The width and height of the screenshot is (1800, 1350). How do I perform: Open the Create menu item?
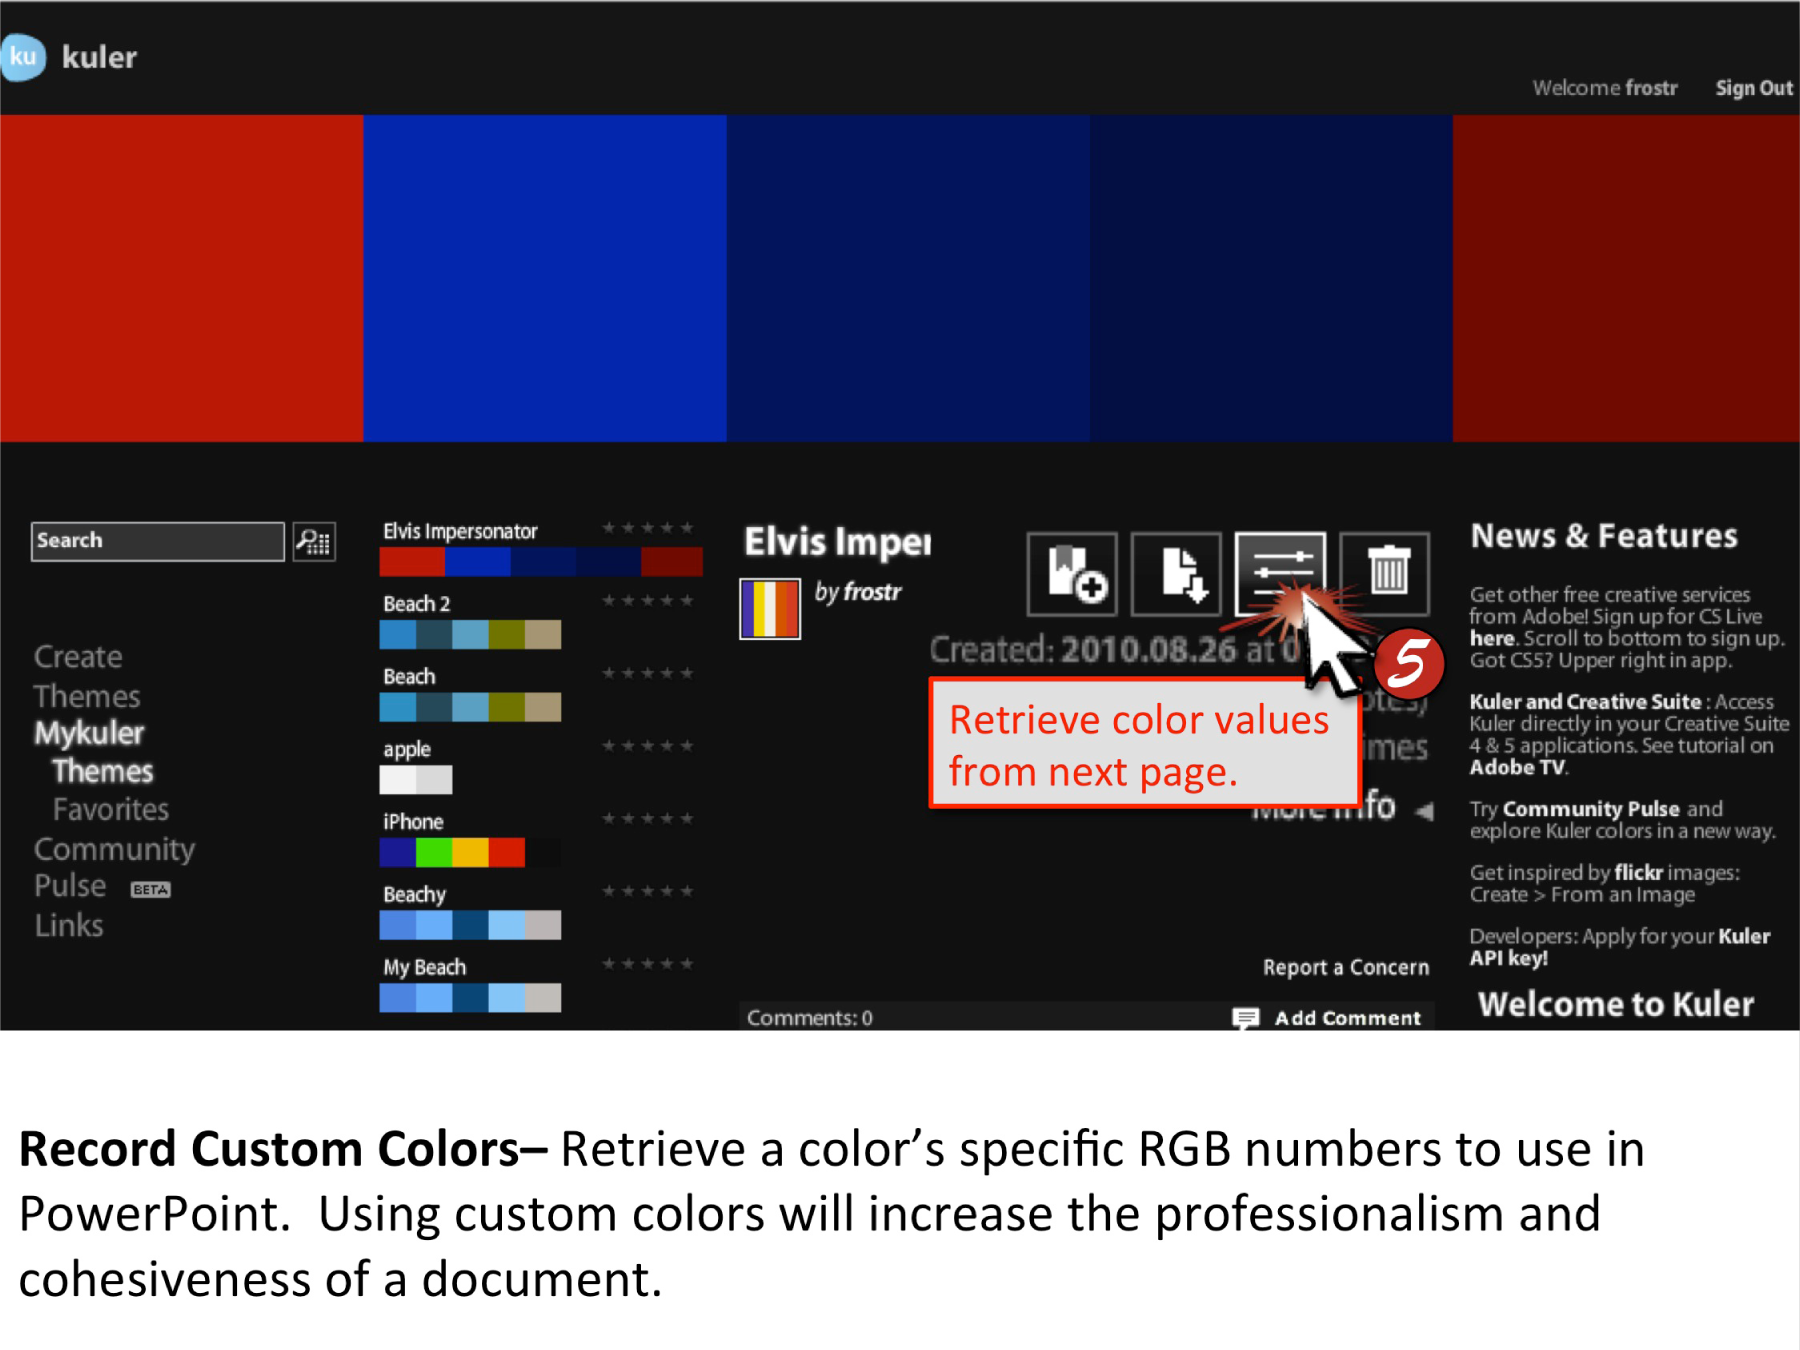(x=78, y=656)
